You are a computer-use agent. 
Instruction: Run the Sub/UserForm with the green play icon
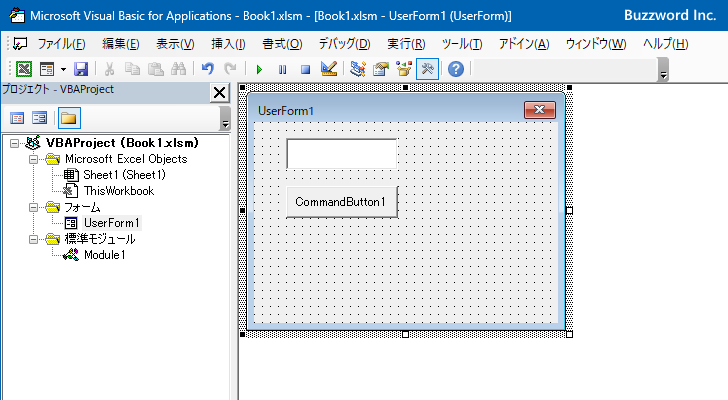tap(259, 70)
